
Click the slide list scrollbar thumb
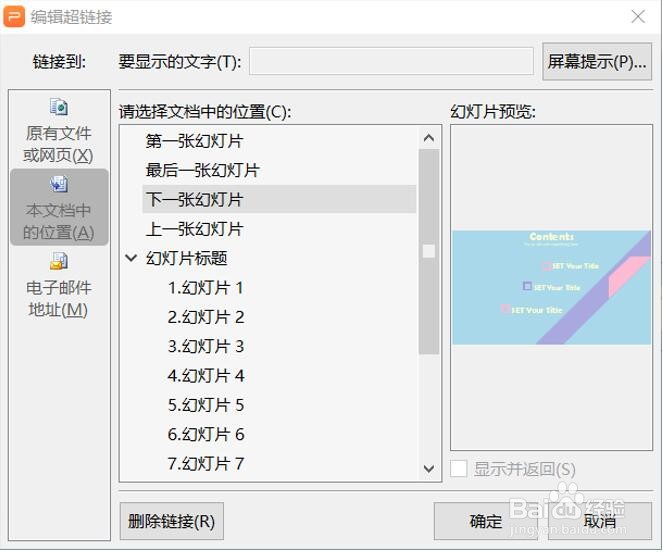[429, 251]
